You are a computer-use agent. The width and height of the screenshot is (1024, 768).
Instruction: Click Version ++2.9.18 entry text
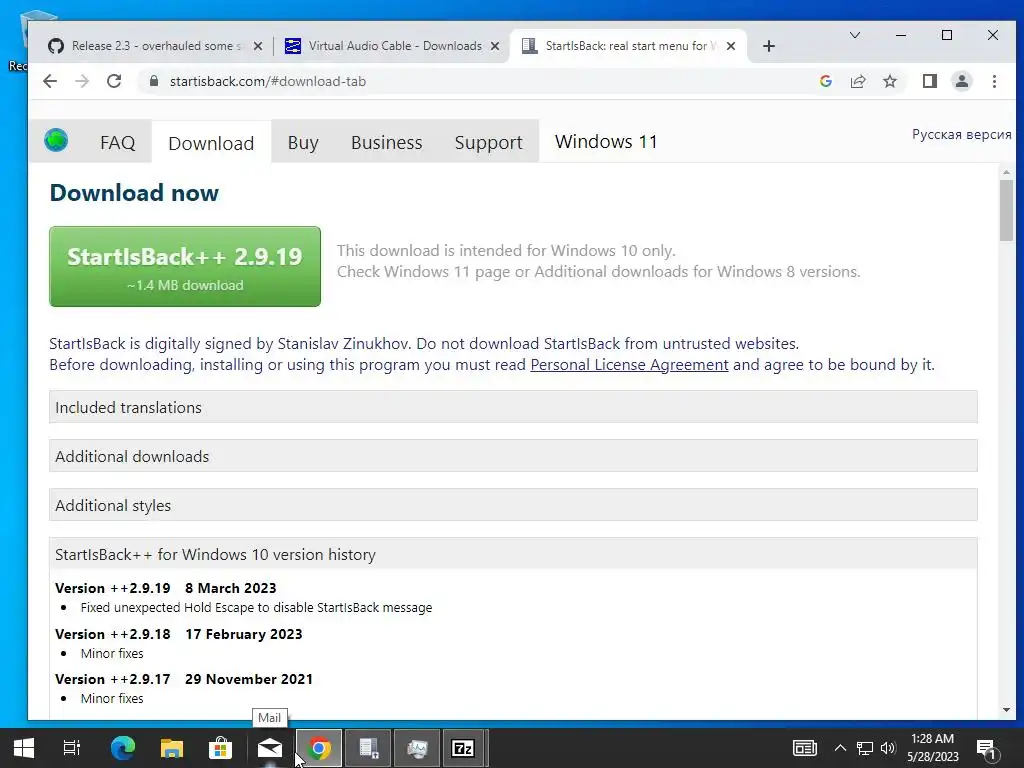pos(178,634)
